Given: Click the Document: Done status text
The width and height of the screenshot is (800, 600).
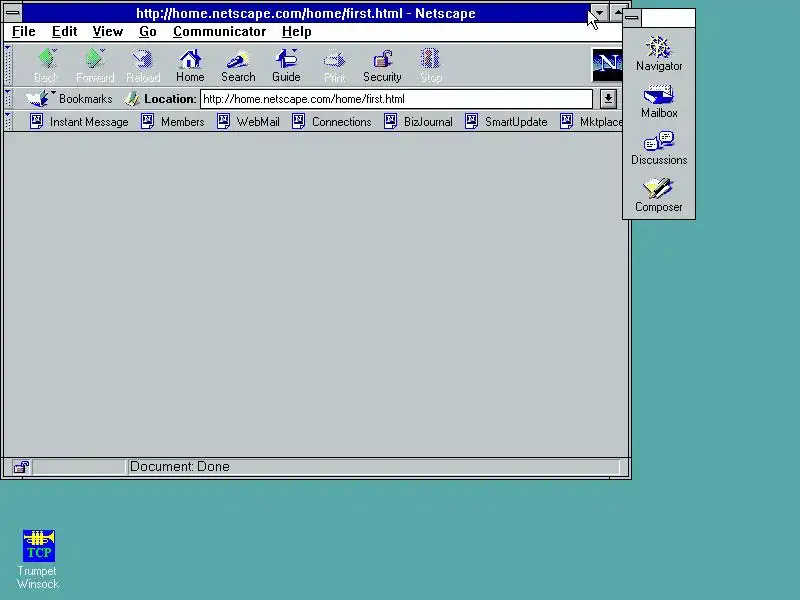Looking at the screenshot, I should click(180, 466).
